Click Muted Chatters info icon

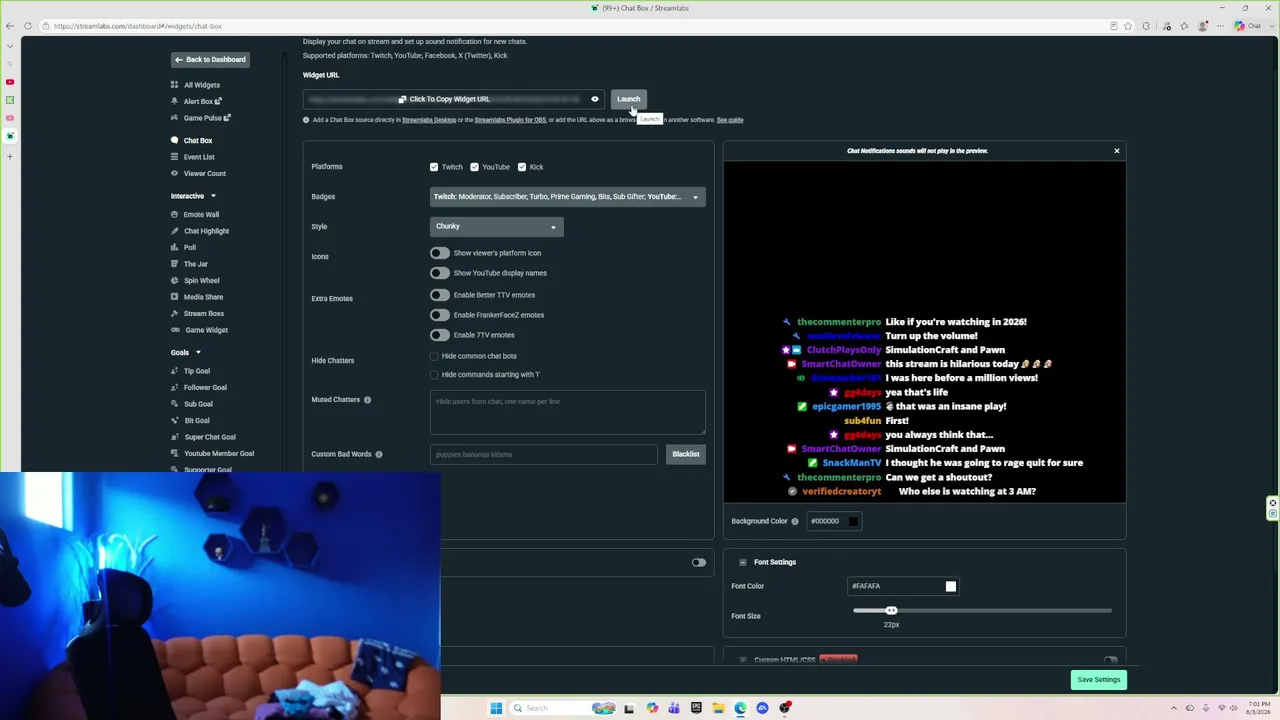[367, 400]
